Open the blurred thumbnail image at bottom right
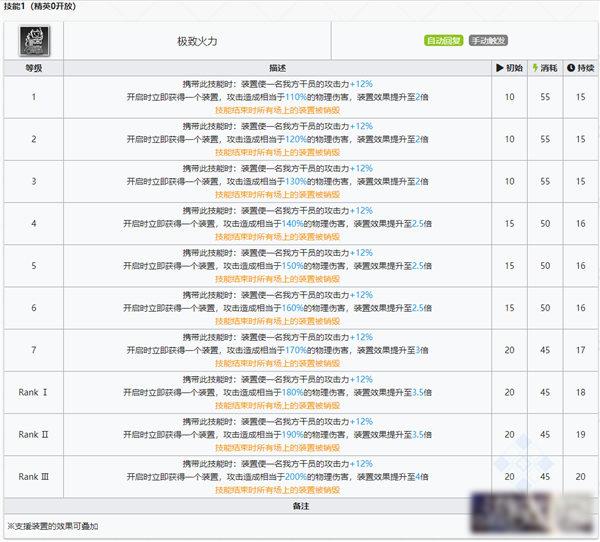Image resolution: width=600 pixels, height=542 pixels. click(534, 513)
